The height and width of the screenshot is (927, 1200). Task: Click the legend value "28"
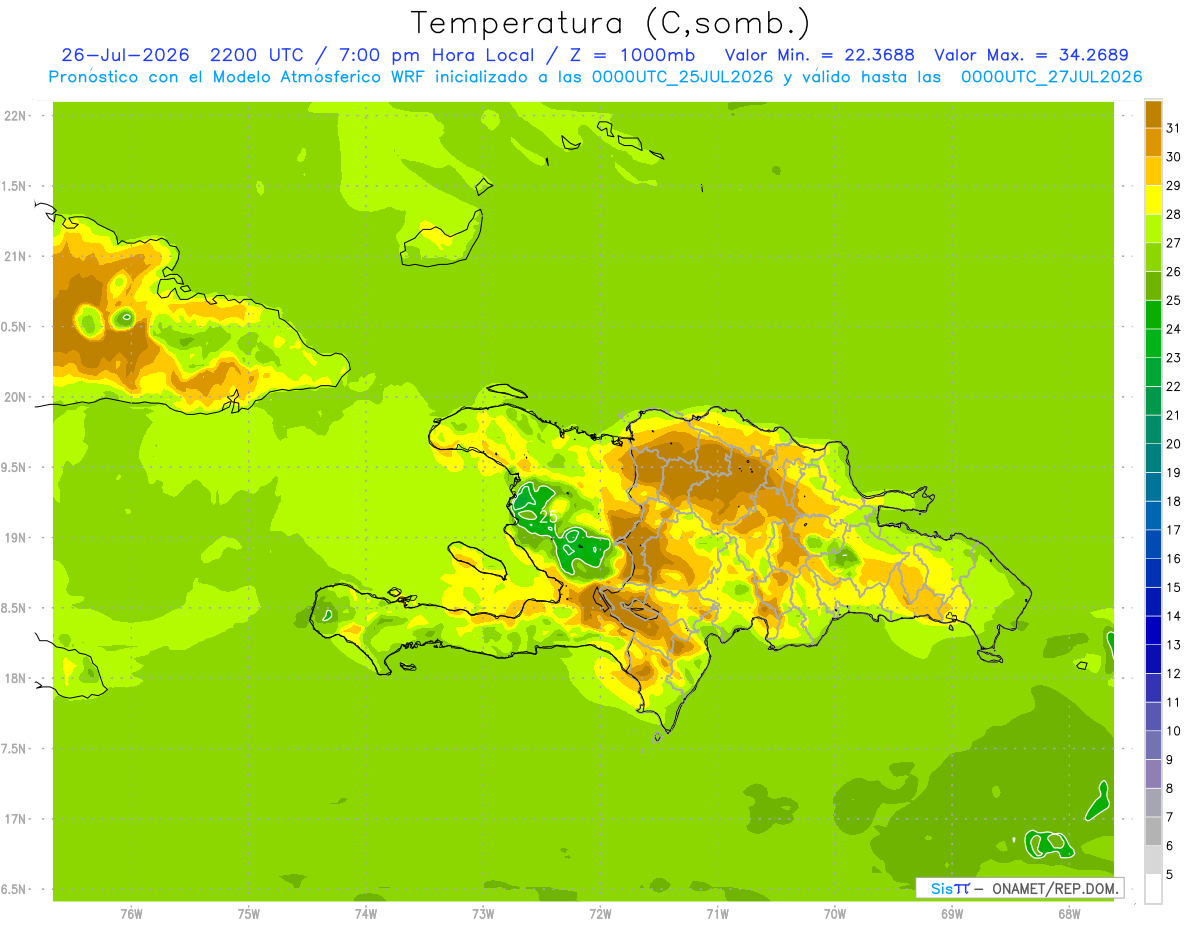1173,214
